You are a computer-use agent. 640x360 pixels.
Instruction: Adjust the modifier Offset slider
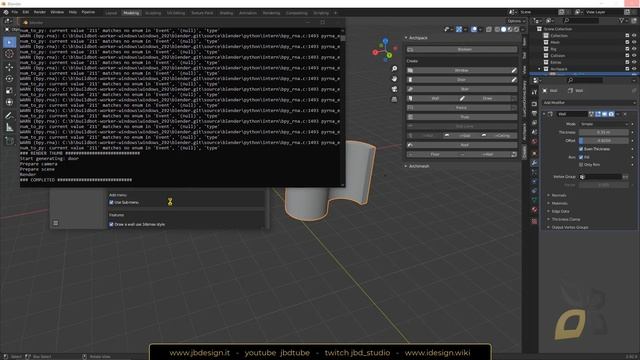[x=604, y=141]
